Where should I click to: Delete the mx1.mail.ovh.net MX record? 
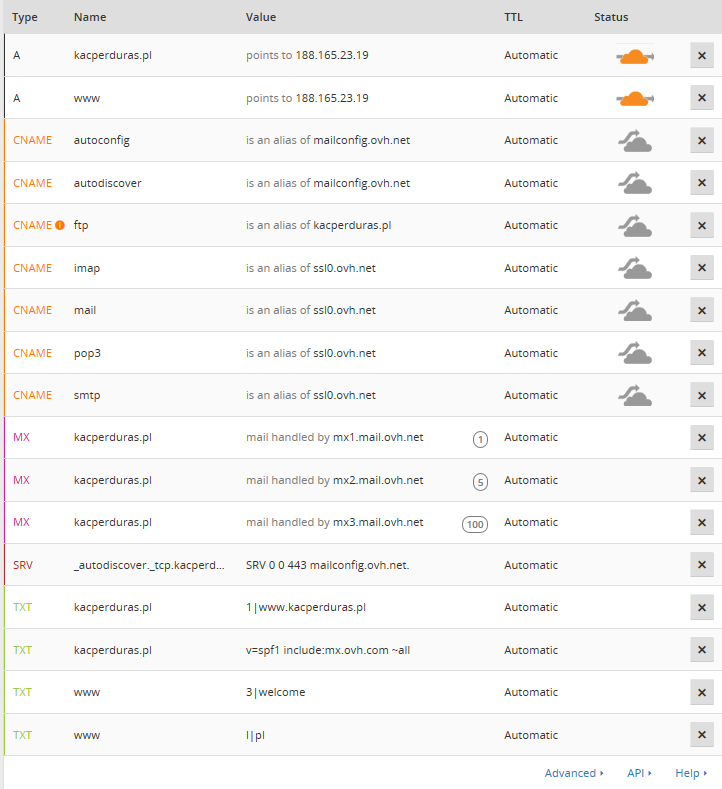(701, 438)
